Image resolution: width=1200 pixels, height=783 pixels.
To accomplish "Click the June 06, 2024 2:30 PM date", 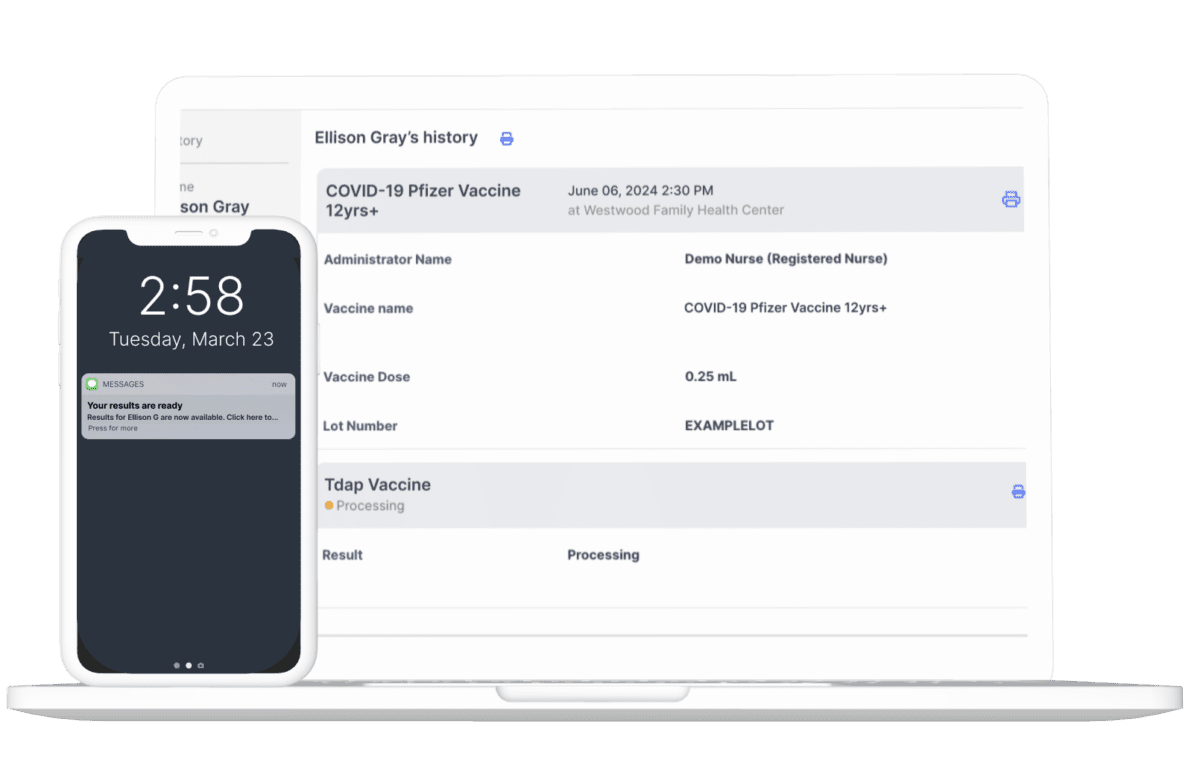I will tap(640, 191).
